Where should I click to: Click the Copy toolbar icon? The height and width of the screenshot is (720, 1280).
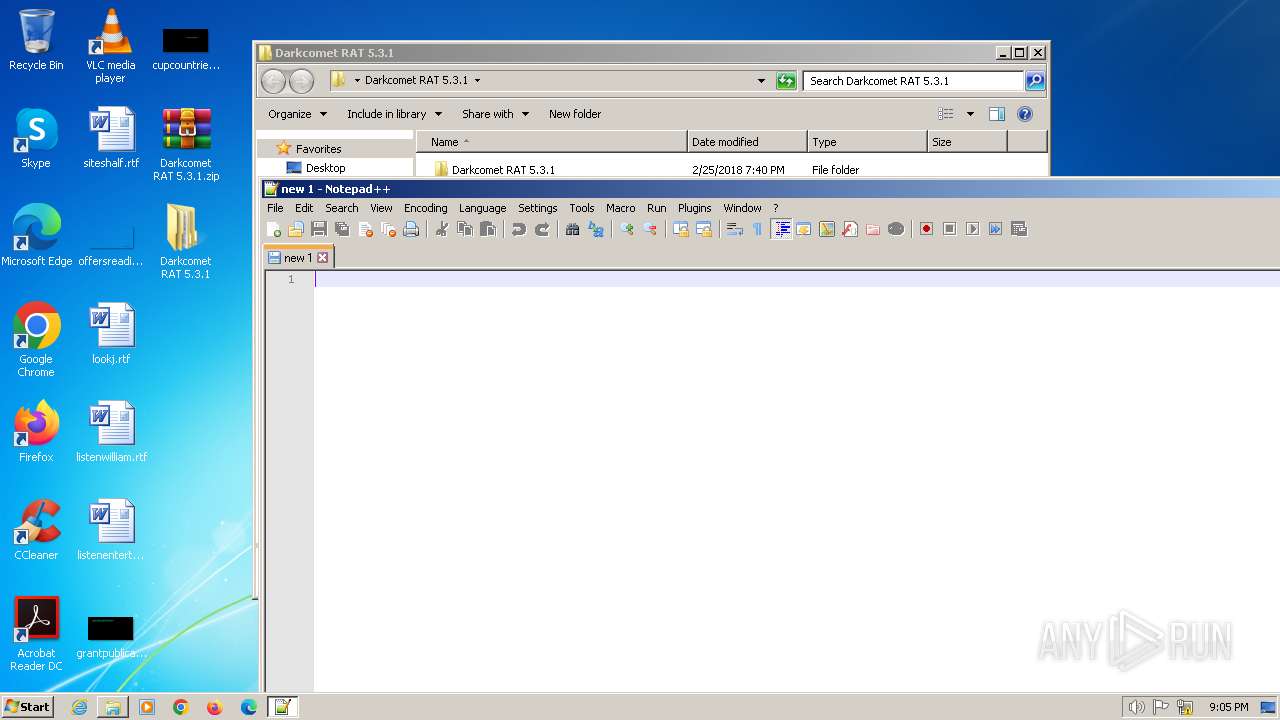pyautogui.click(x=464, y=229)
